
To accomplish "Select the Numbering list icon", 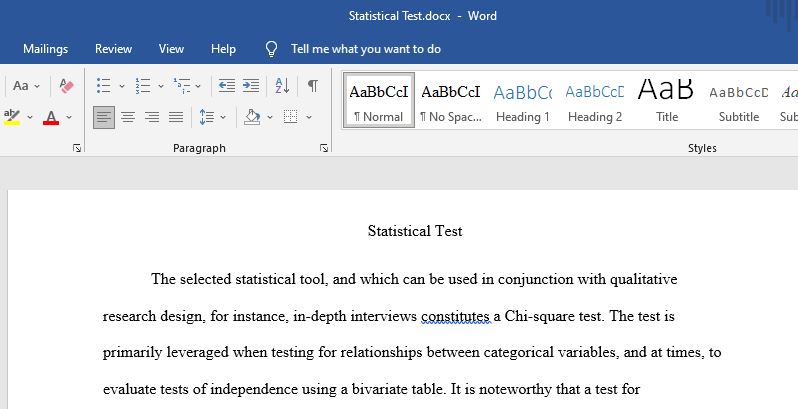I will coord(143,85).
